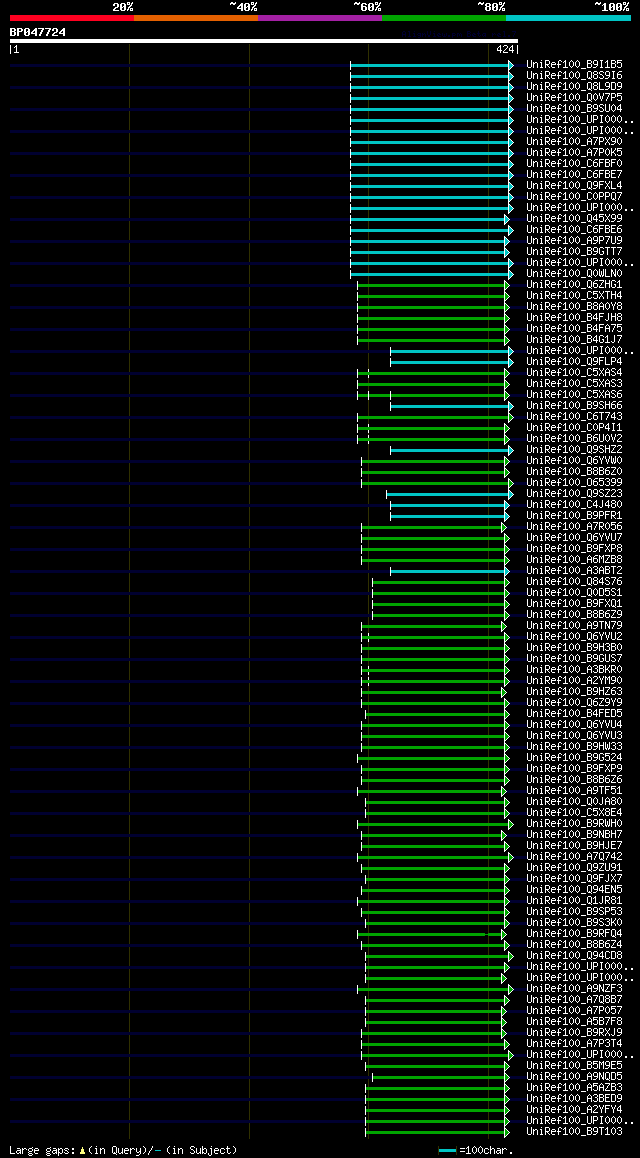Image resolution: width=640 pixels, height=1158 pixels.
Task: Click UniRef100_B4G1J7 in the hit list
Action: point(574,340)
